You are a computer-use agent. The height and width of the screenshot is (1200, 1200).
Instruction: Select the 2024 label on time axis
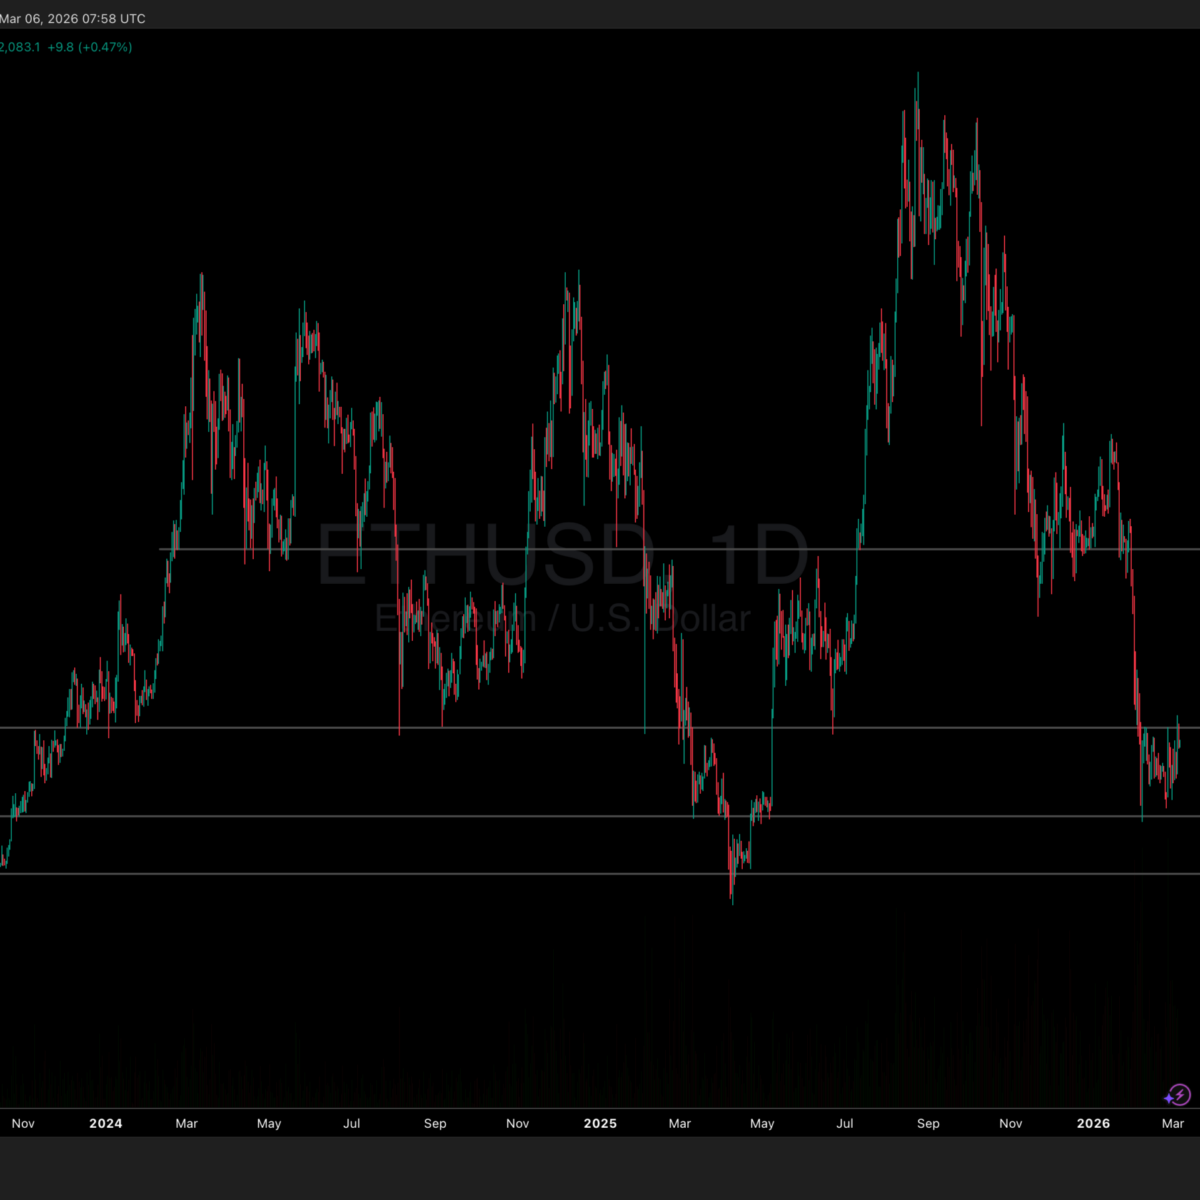[105, 1123]
